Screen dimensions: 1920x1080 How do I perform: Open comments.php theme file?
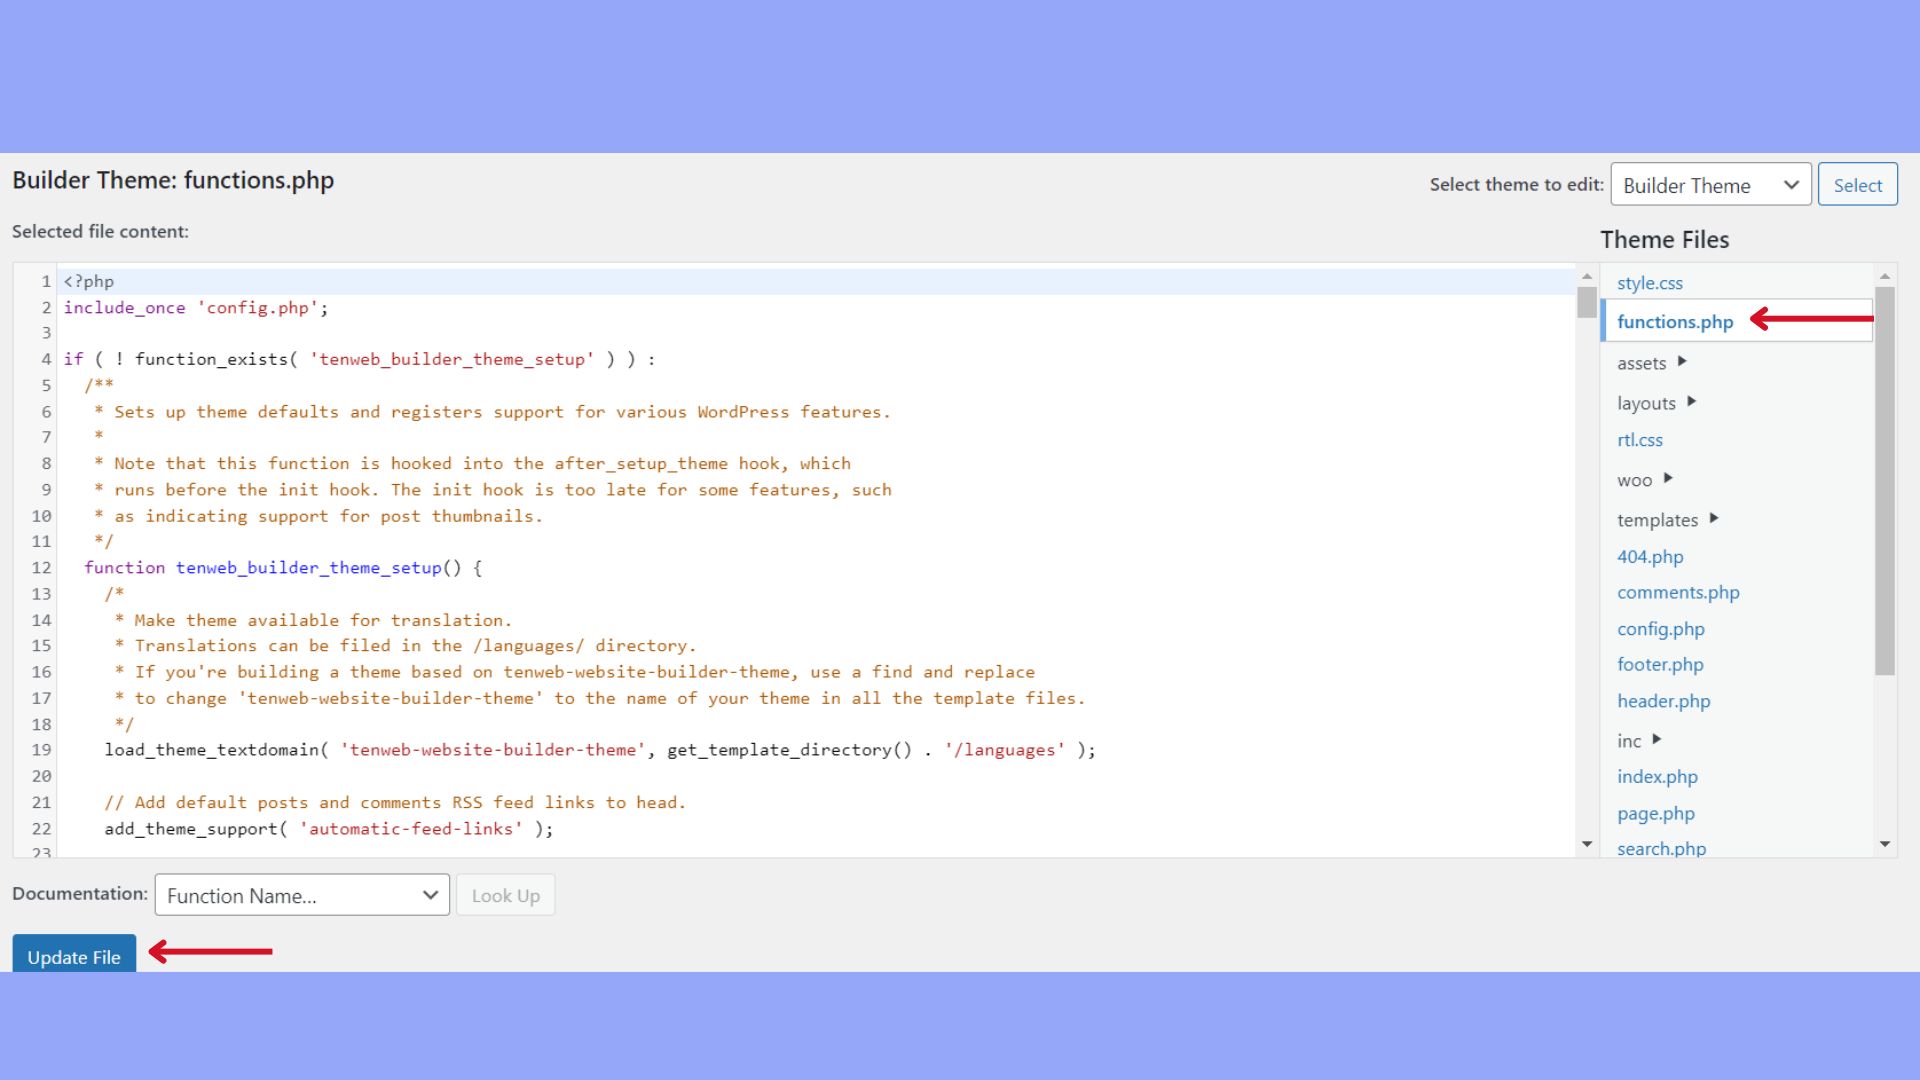[1678, 592]
